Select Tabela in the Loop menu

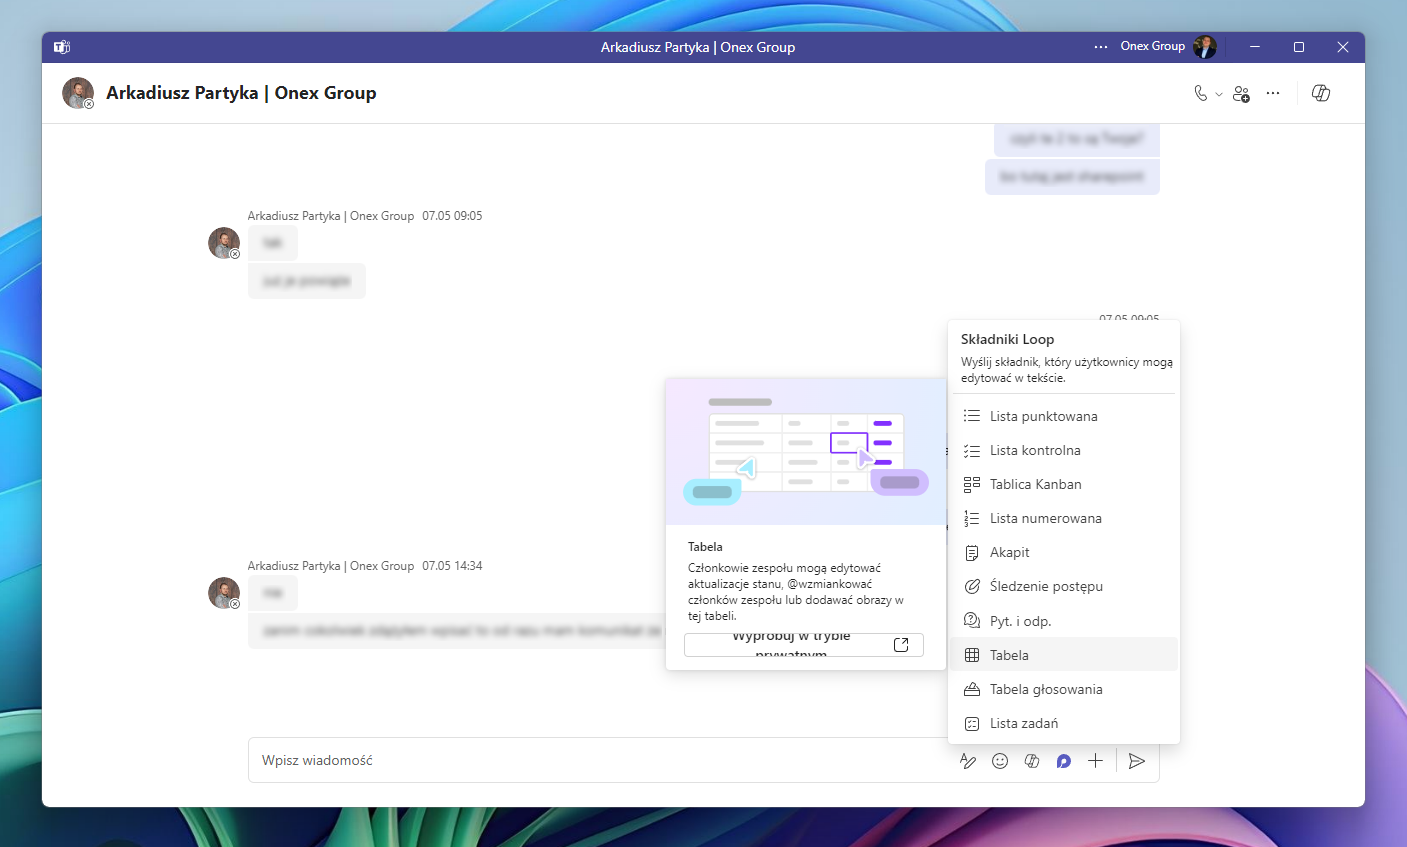[x=1064, y=655]
